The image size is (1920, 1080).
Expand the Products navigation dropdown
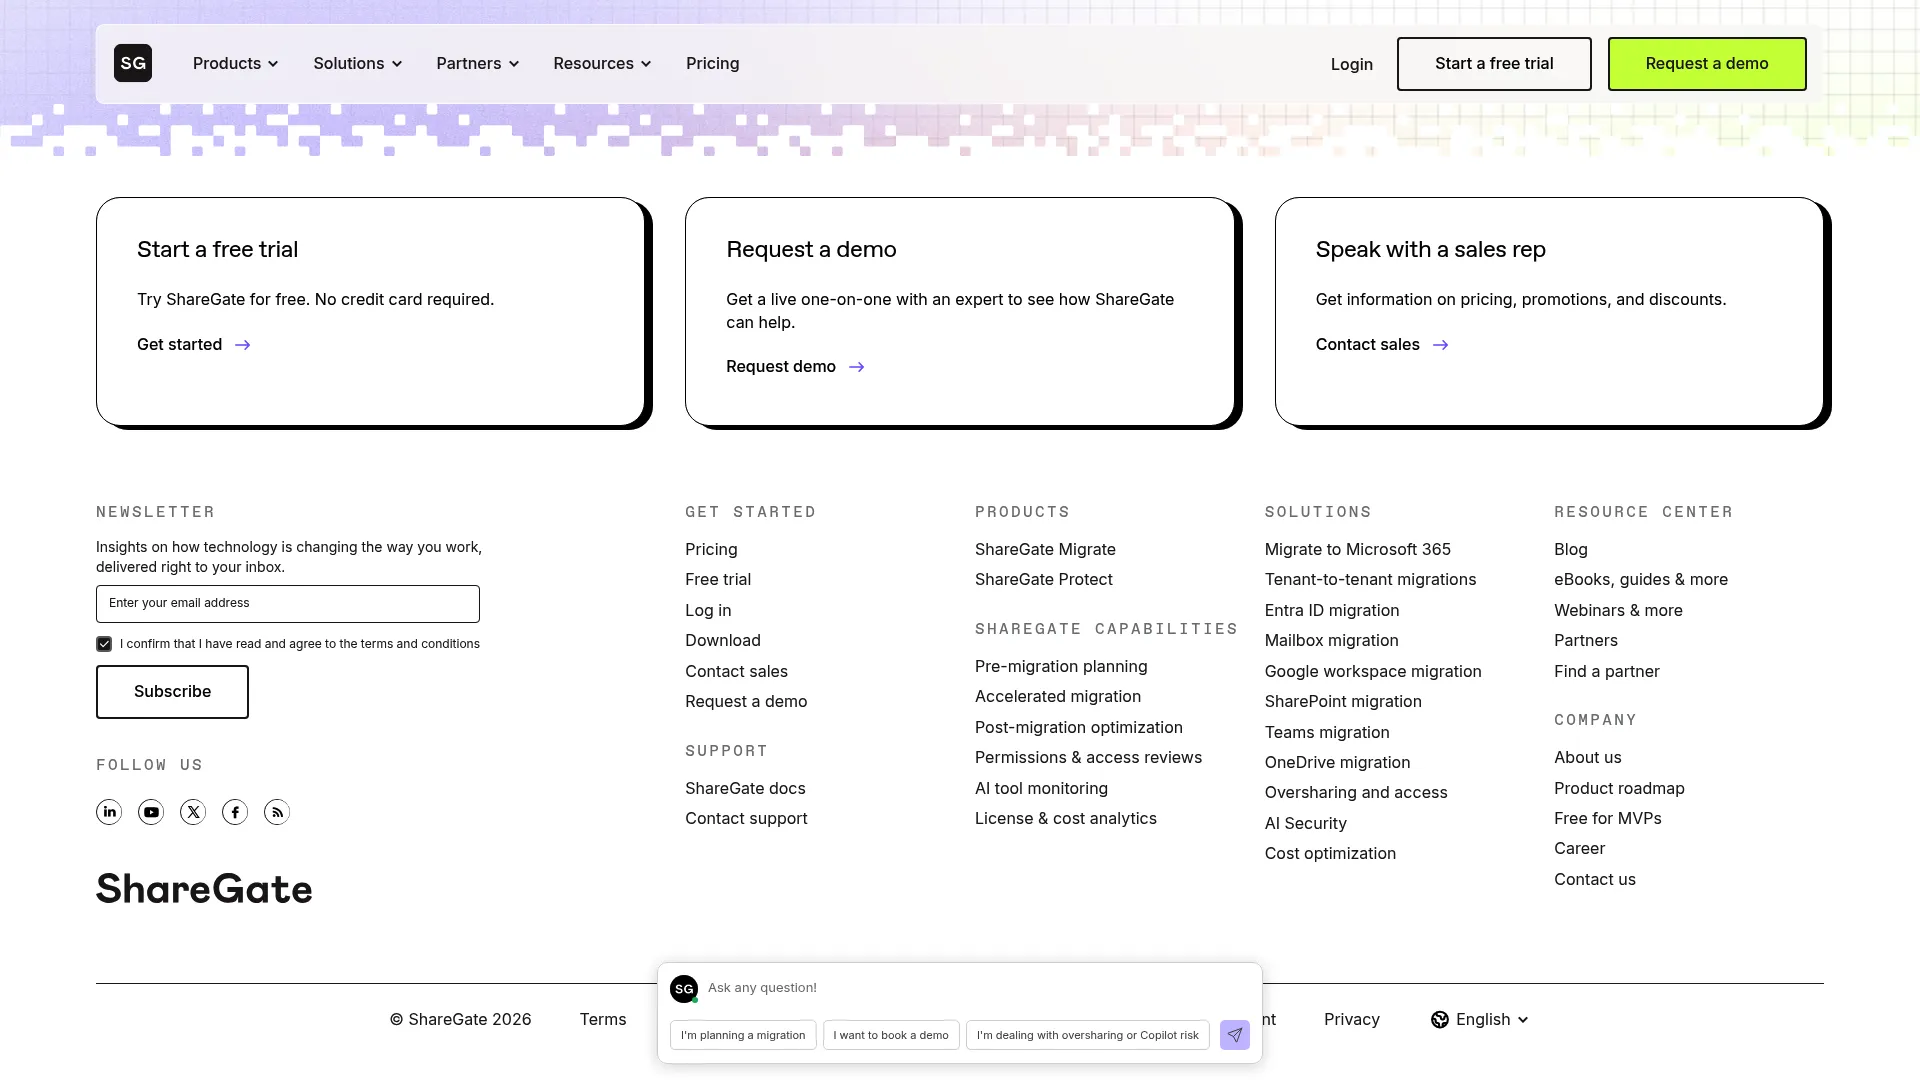click(x=236, y=63)
